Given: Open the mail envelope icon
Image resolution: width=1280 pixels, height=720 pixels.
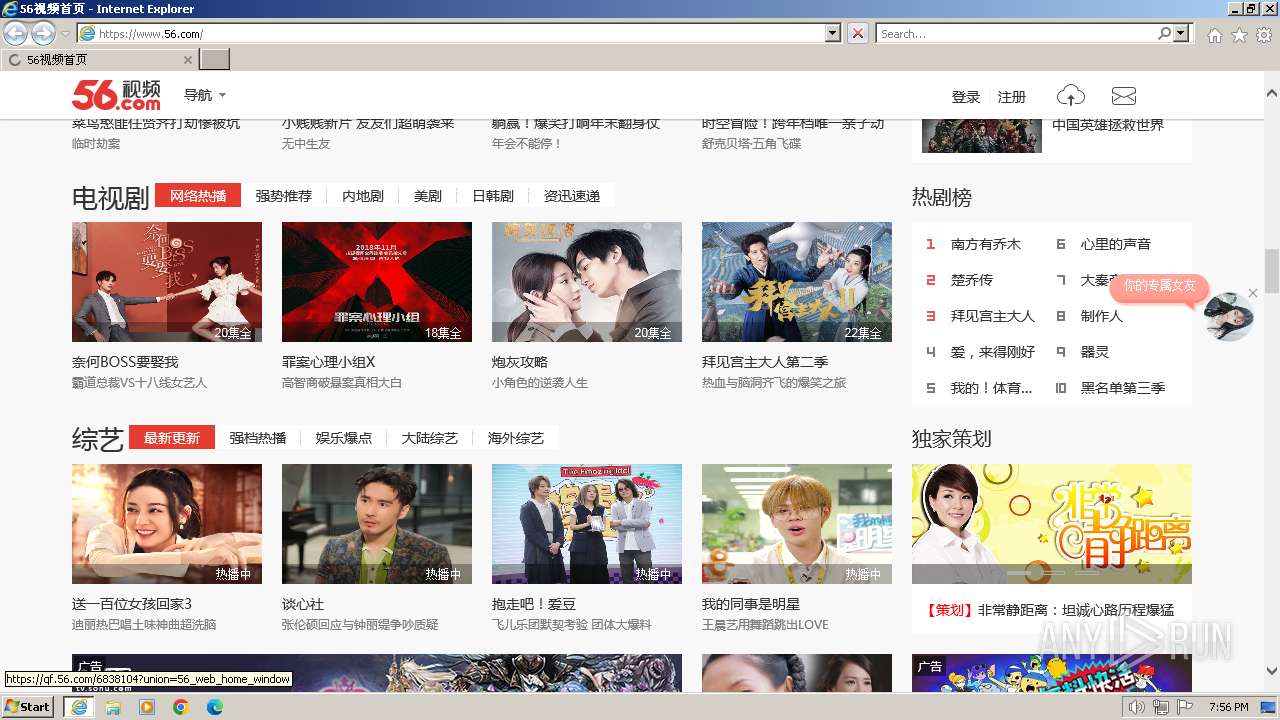Looking at the screenshot, I should click(x=1124, y=96).
